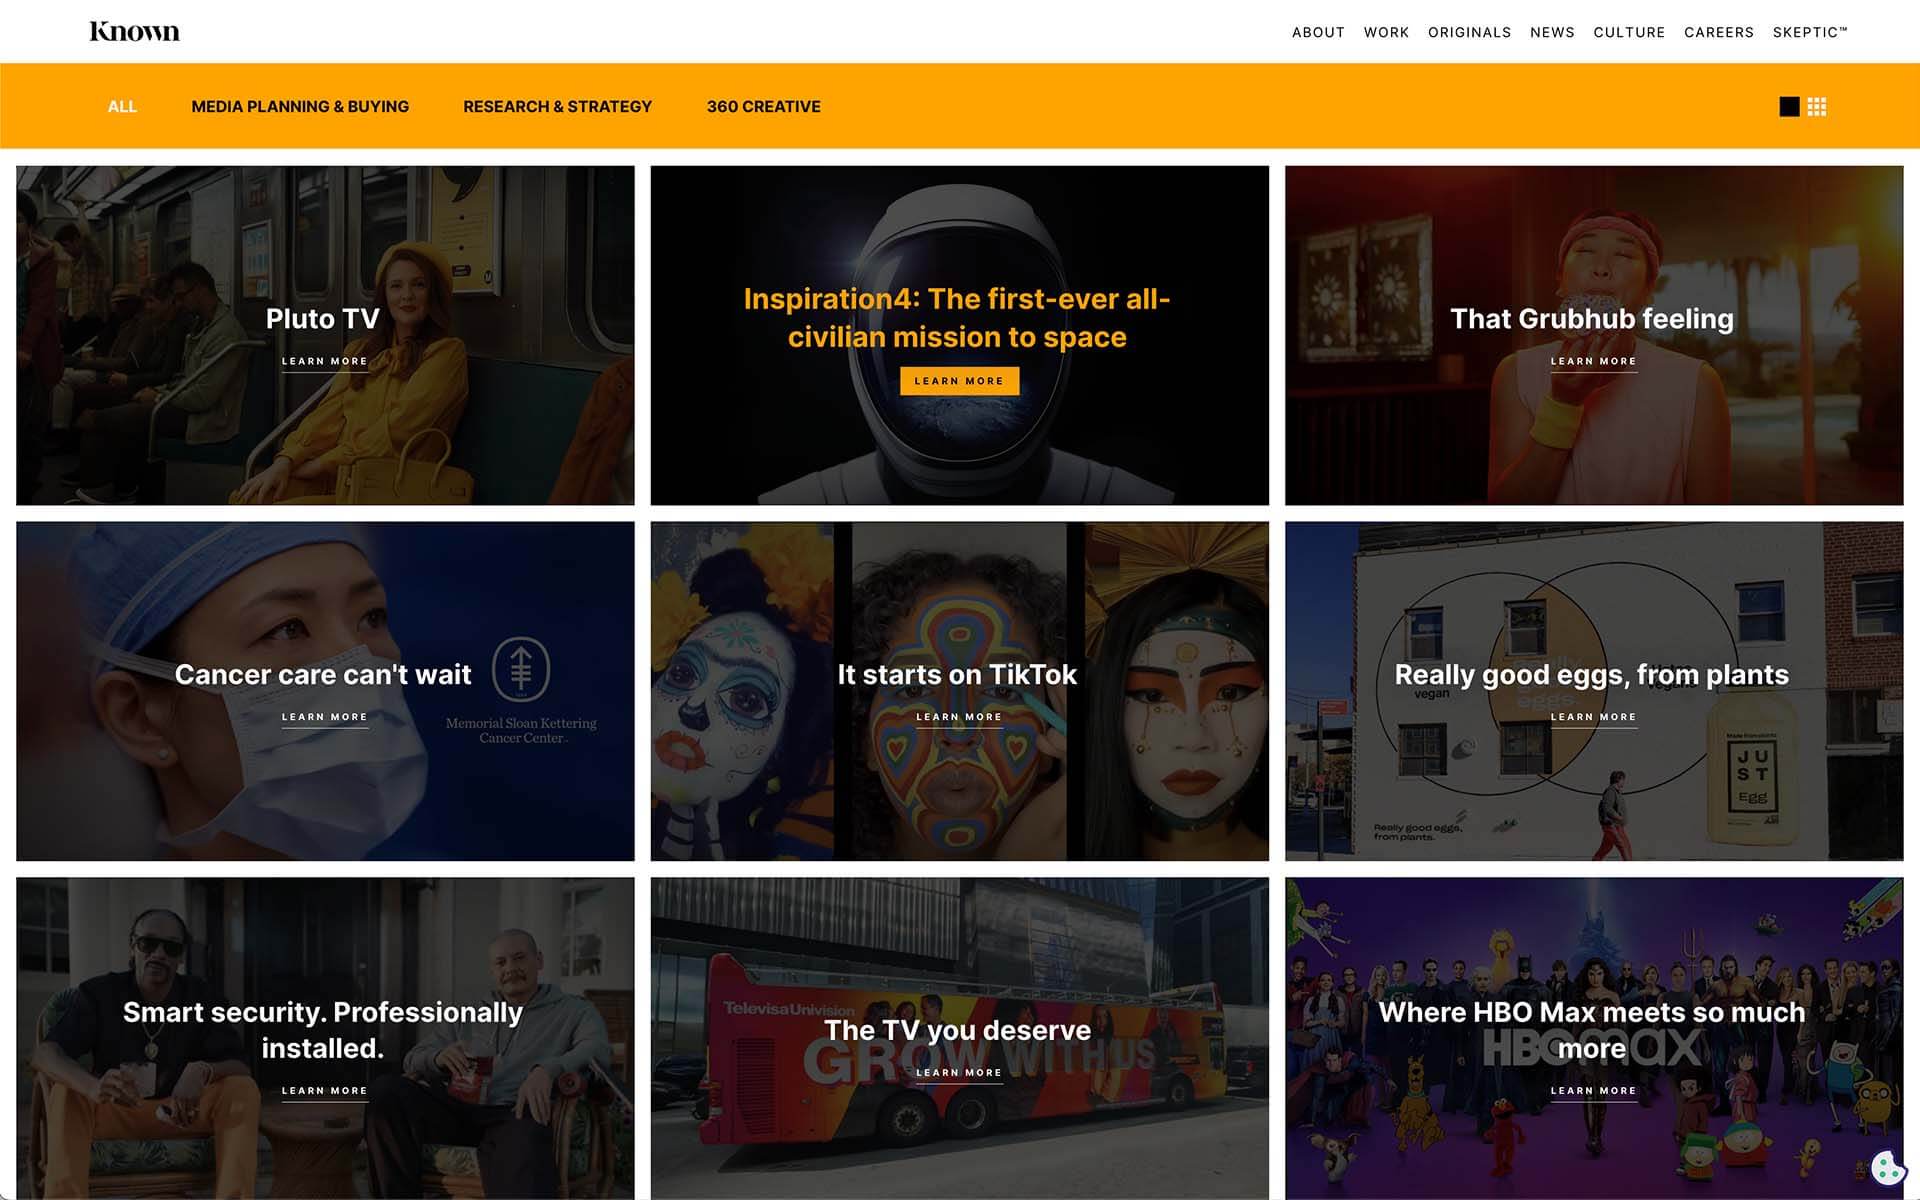Viewport: 1920px width, 1200px height.
Task: Click Inspiration4 orange Learn More button
Action: [959, 381]
